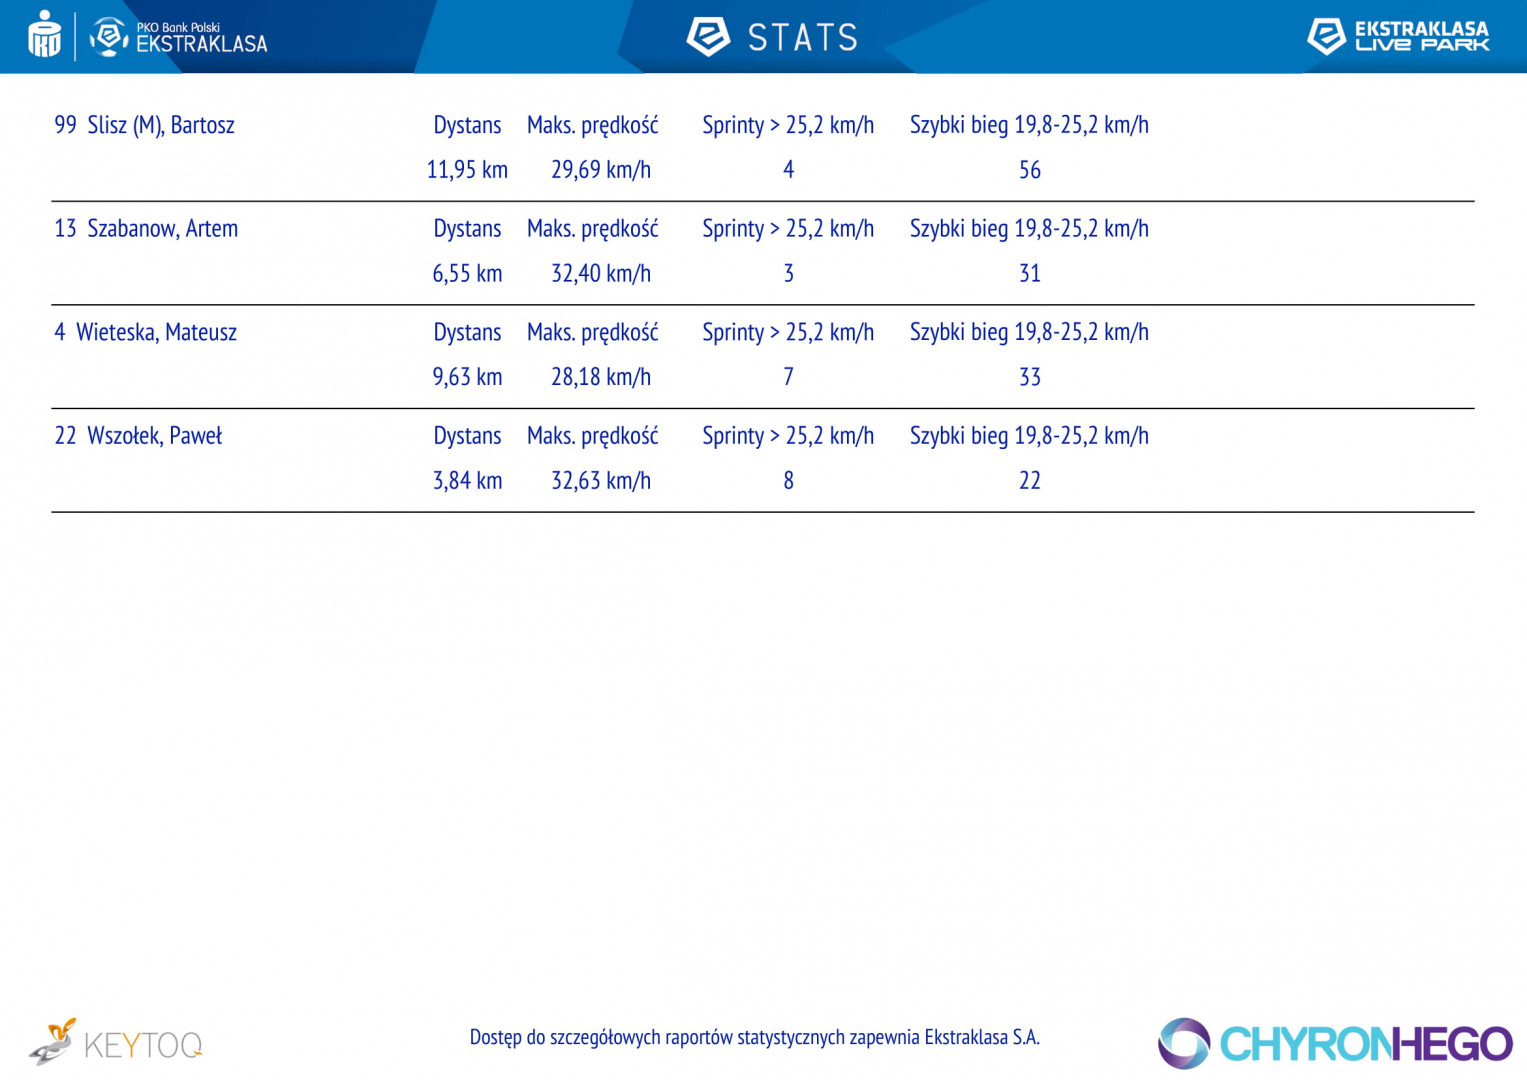Click the PKO bank logo icon
The height and width of the screenshot is (1080, 1527).
pos(44,35)
